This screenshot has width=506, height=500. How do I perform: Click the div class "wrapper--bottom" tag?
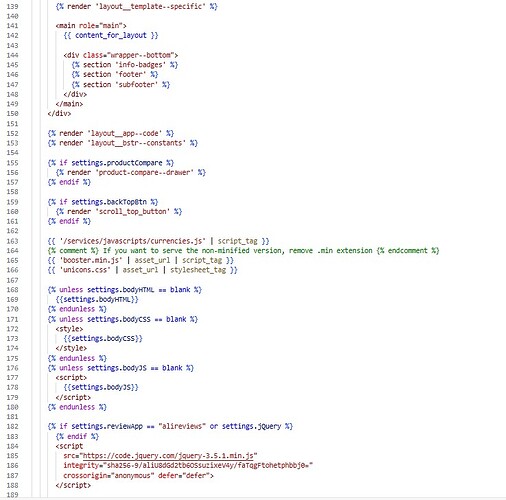(121, 55)
